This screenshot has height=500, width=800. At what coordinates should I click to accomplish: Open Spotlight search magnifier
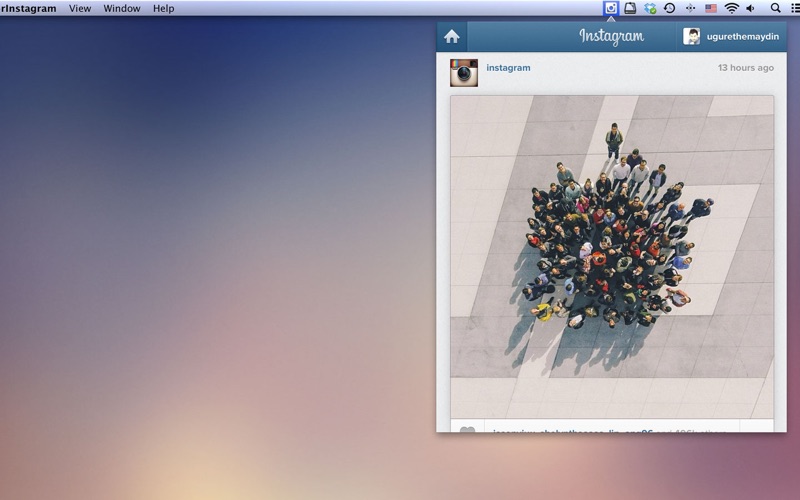776,8
